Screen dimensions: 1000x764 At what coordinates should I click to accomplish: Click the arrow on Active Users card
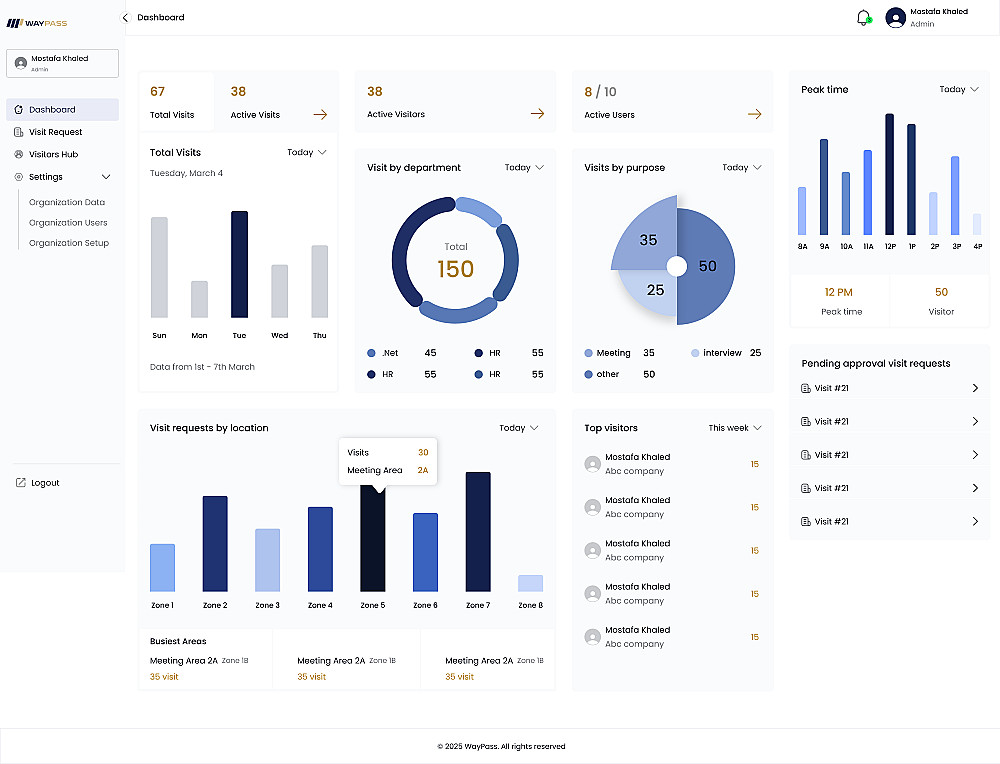[754, 114]
